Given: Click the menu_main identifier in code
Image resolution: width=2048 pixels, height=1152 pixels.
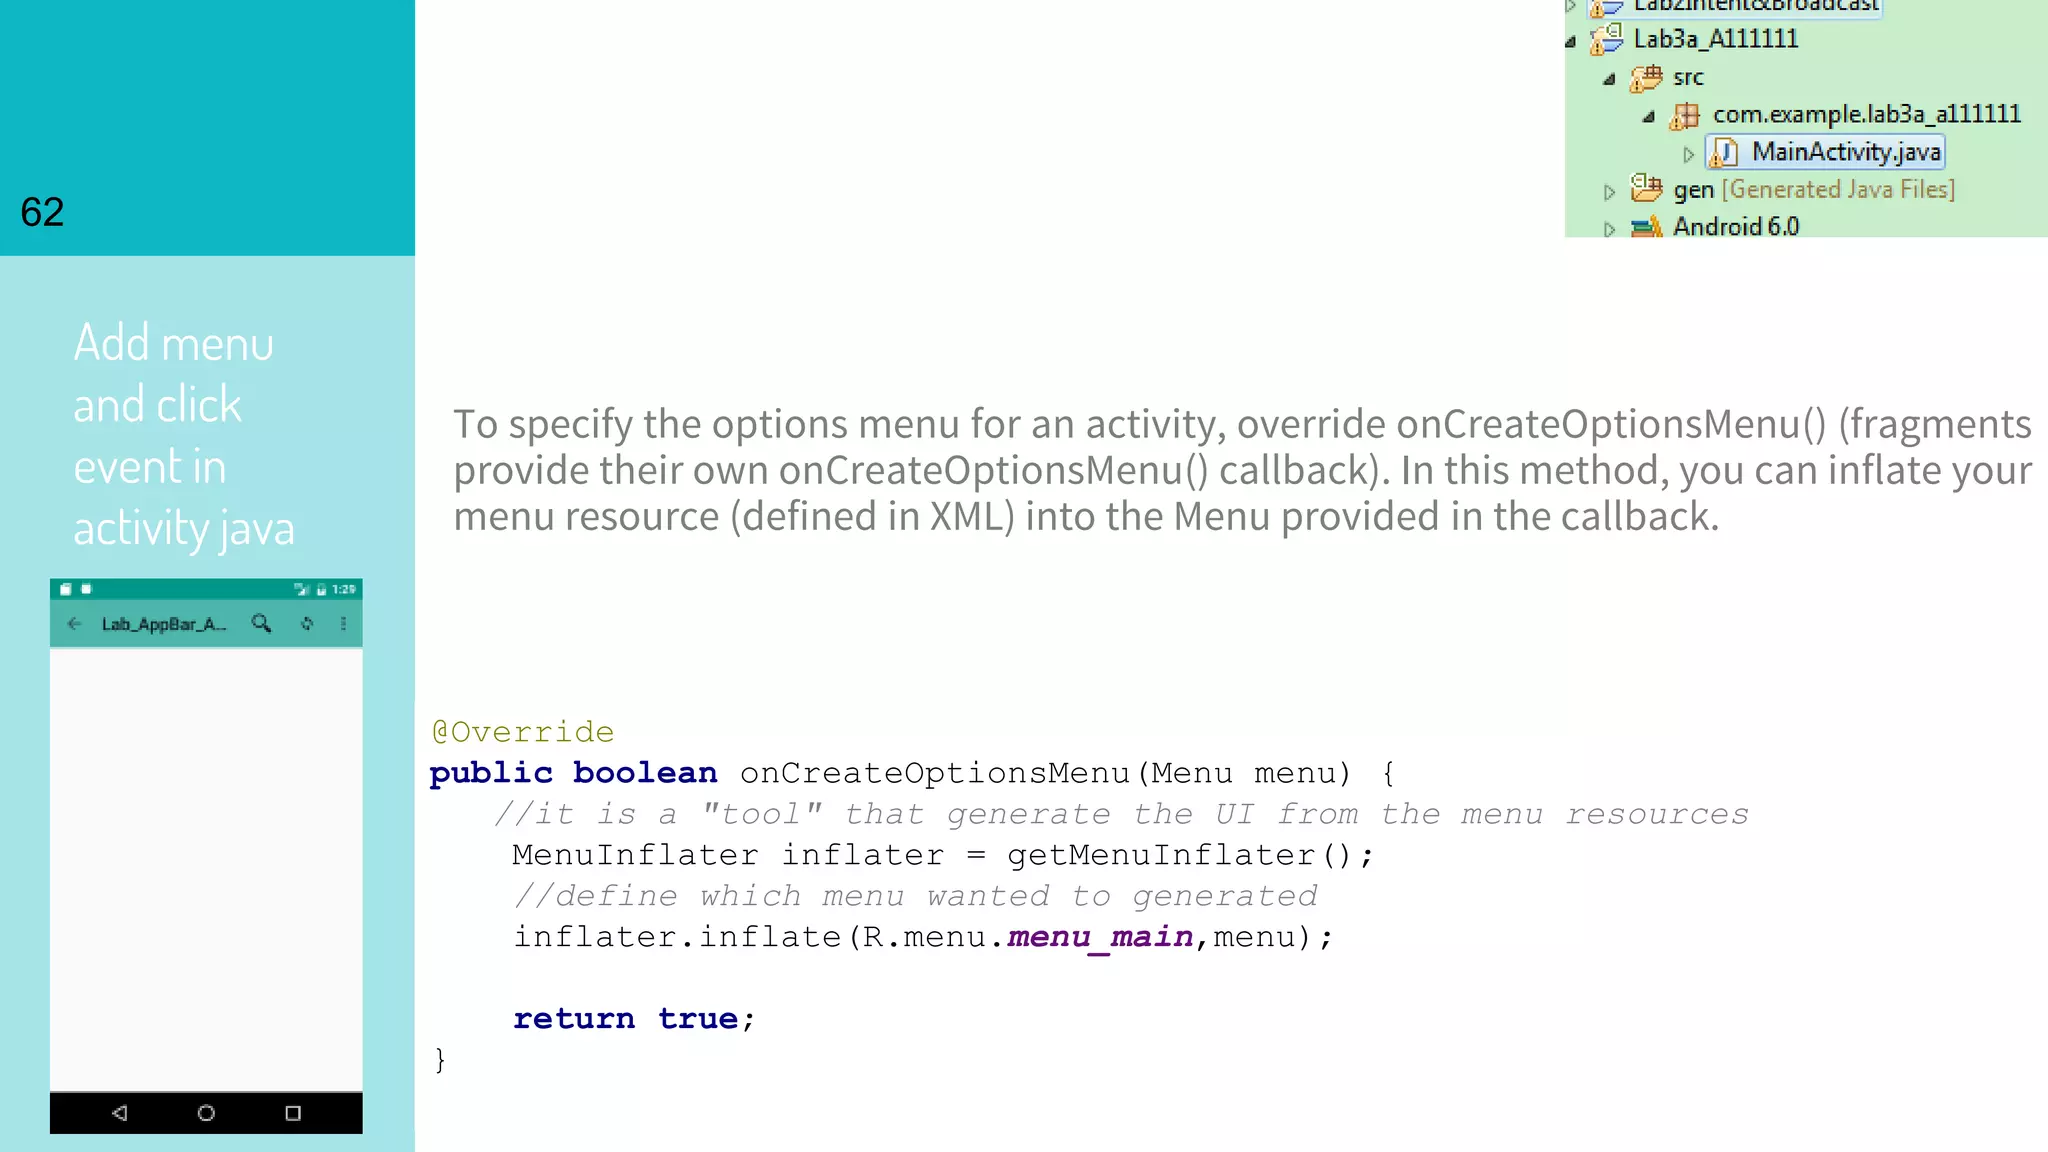Looking at the screenshot, I should coord(1100,937).
